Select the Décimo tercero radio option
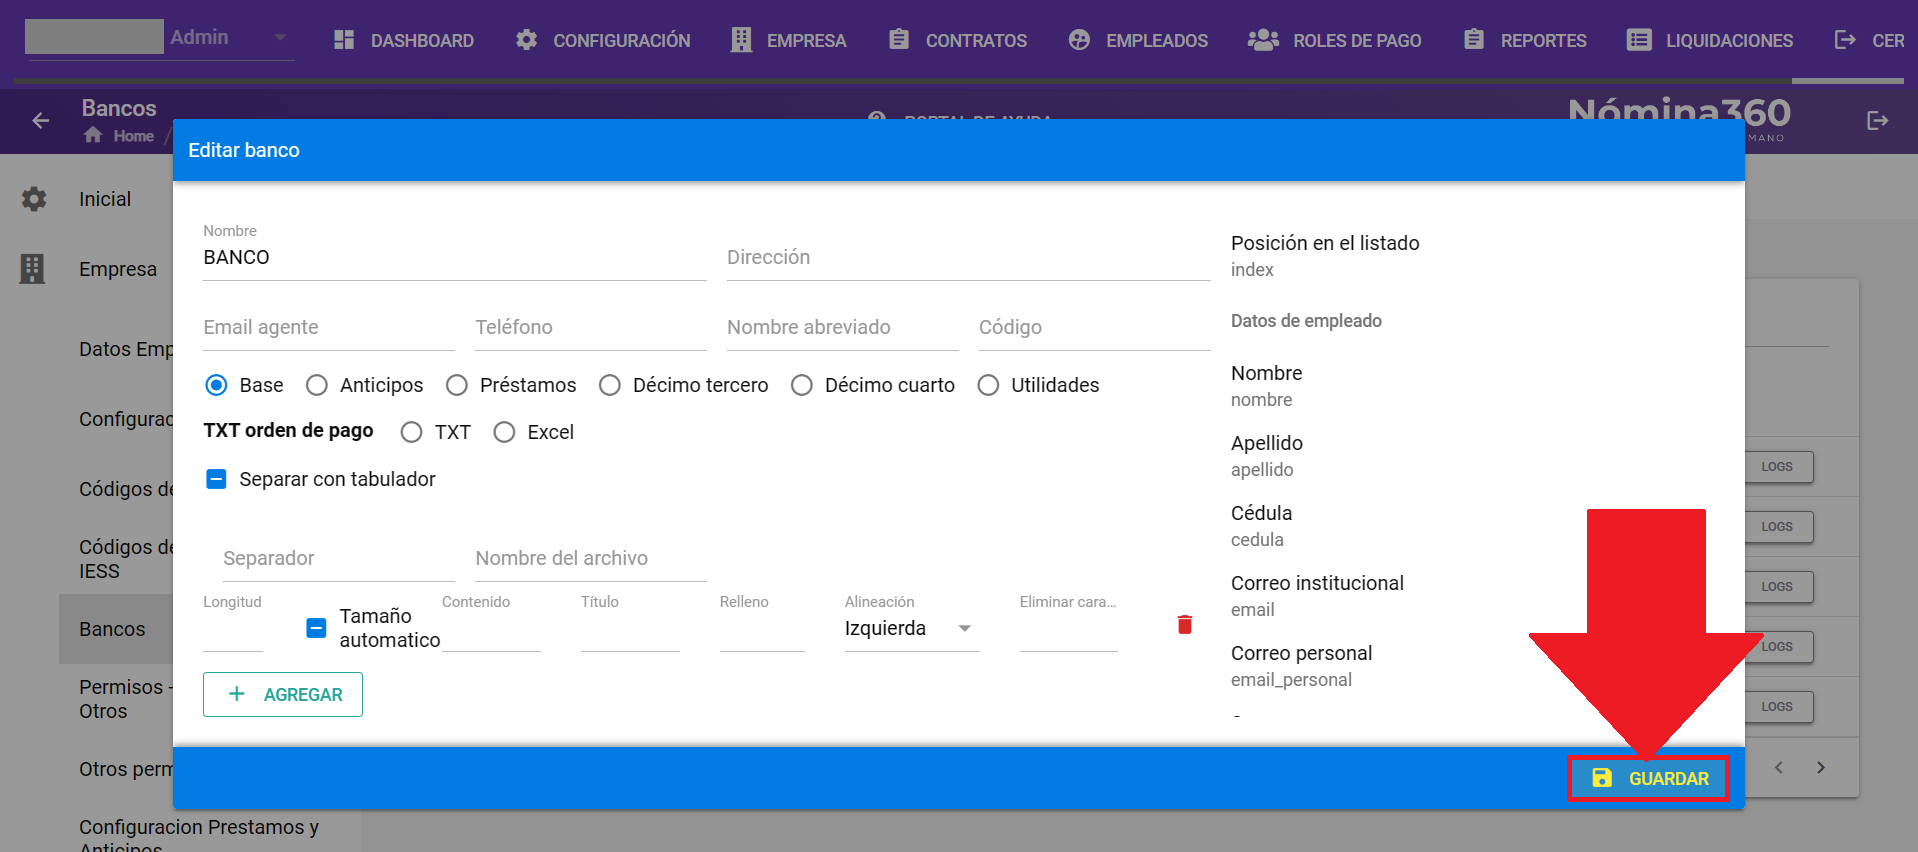1918x852 pixels. [x=610, y=385]
